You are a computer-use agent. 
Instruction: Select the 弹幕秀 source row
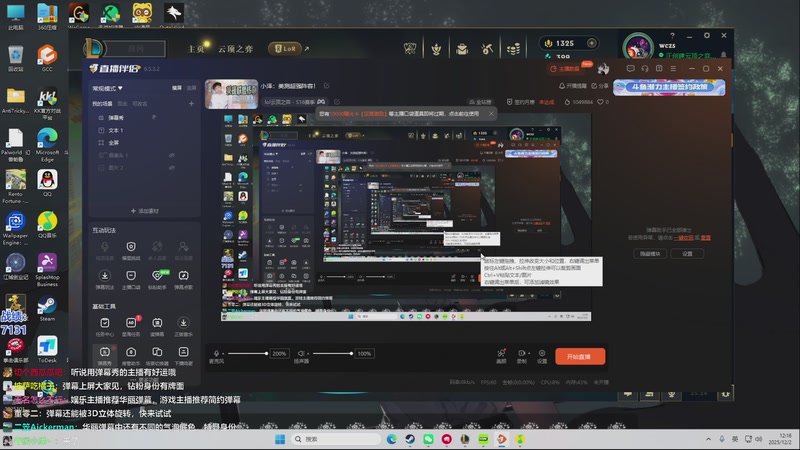[x=144, y=117]
